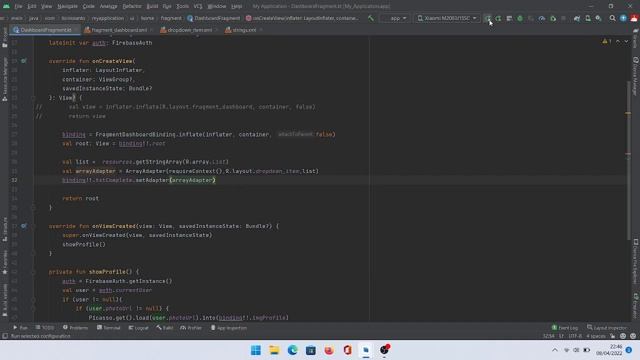
Task: Open the Project tool window sidebar button
Action: point(5,38)
